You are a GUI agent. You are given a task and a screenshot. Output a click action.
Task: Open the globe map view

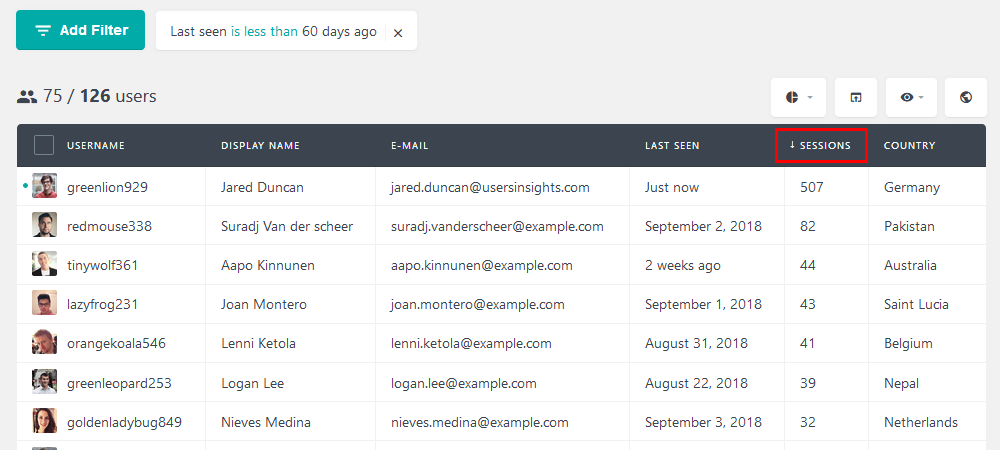(x=966, y=98)
